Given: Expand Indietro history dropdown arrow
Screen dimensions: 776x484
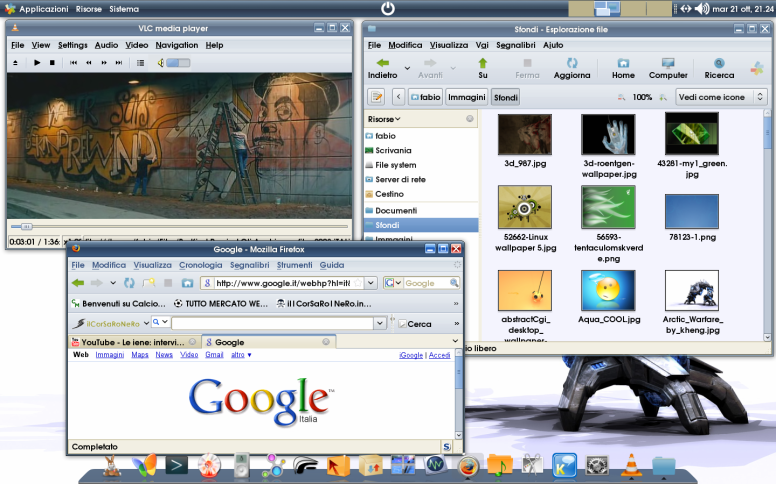Looking at the screenshot, I should (x=407, y=68).
